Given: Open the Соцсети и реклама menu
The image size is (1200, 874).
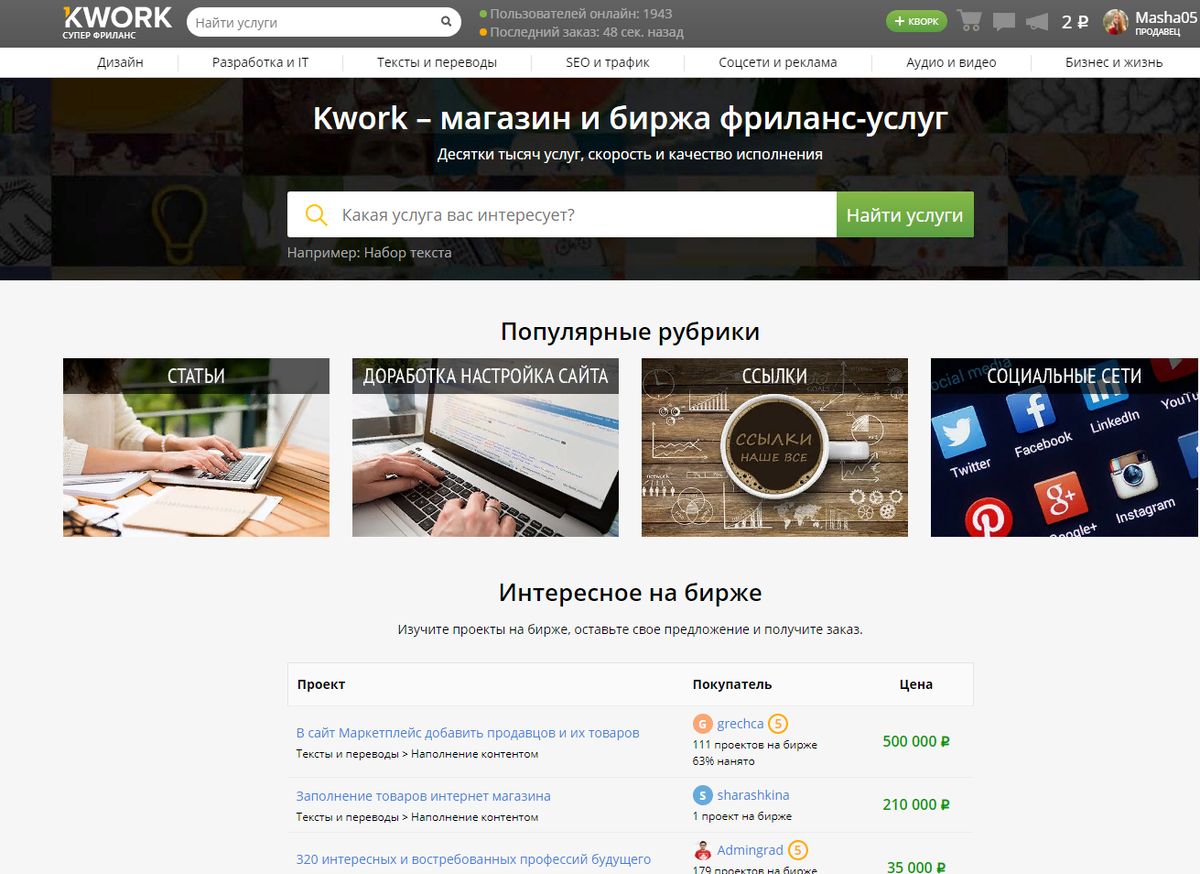Looking at the screenshot, I should 778,62.
